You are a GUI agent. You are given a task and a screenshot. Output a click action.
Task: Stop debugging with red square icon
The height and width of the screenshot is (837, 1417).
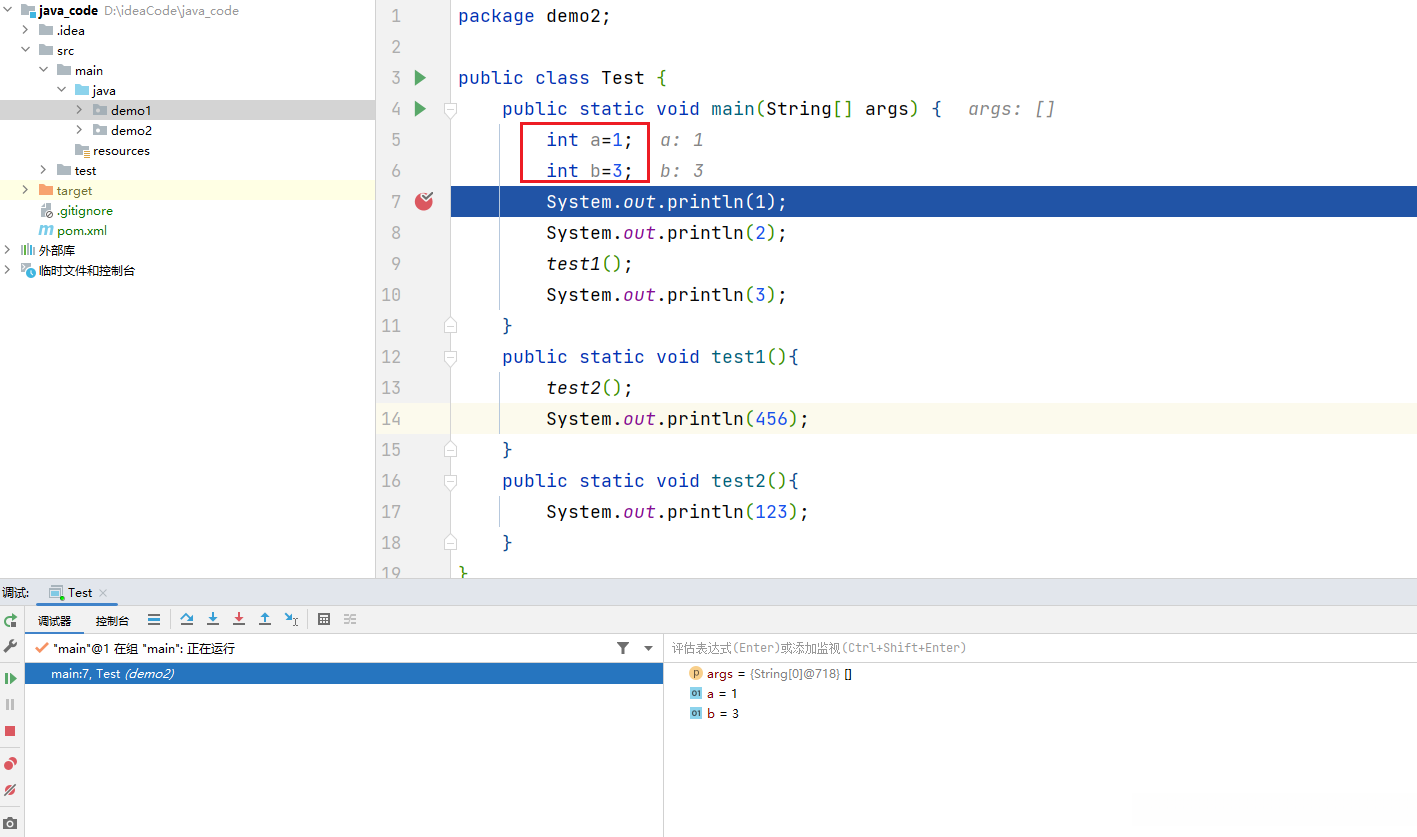click(x=10, y=731)
